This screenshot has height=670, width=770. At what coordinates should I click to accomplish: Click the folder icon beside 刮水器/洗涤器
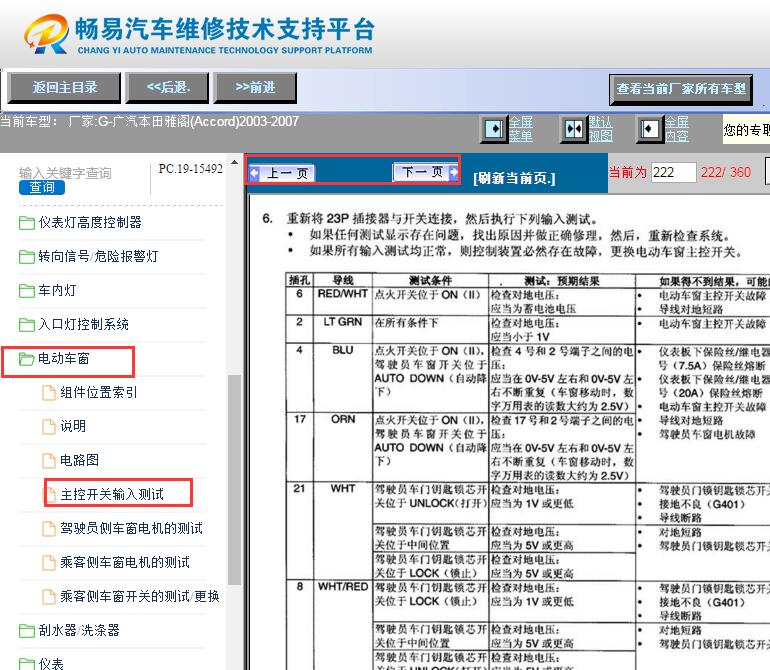(x=27, y=631)
